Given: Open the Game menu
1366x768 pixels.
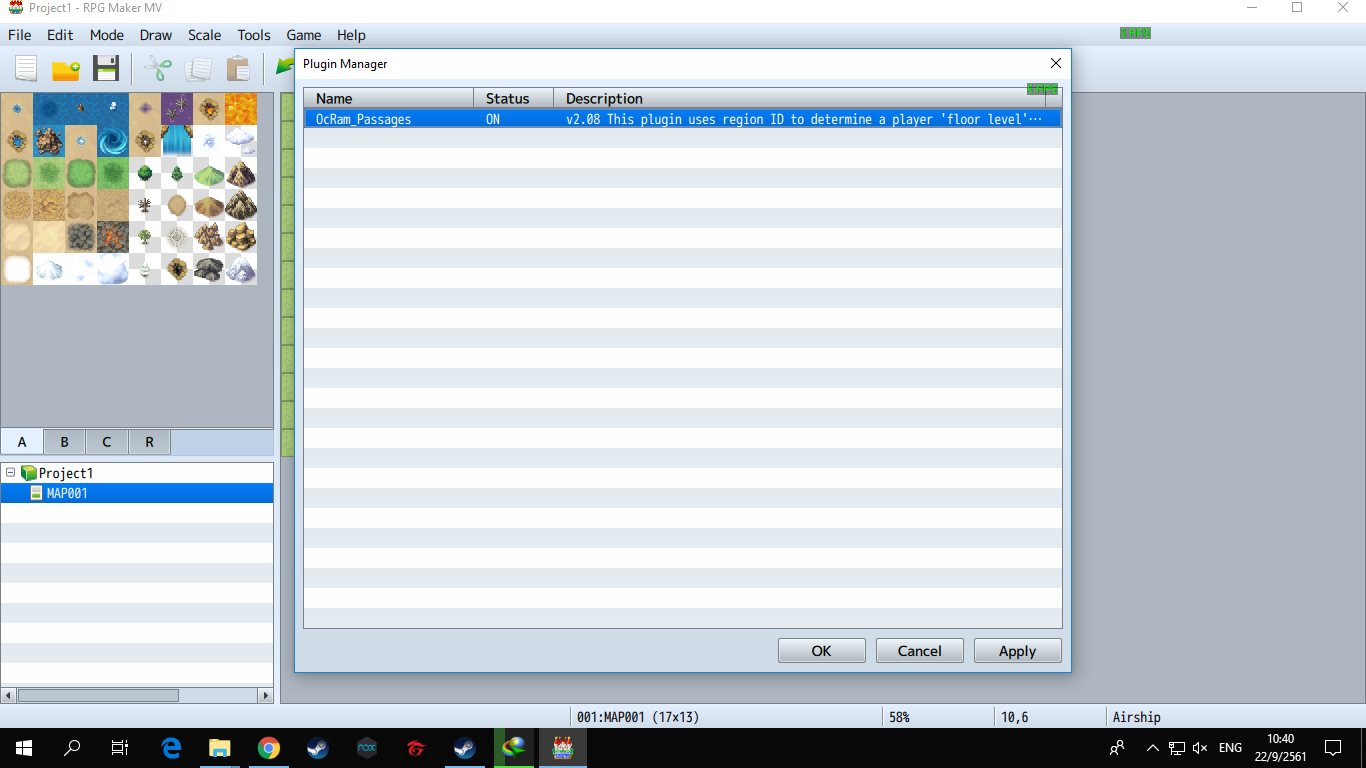Looking at the screenshot, I should (304, 35).
